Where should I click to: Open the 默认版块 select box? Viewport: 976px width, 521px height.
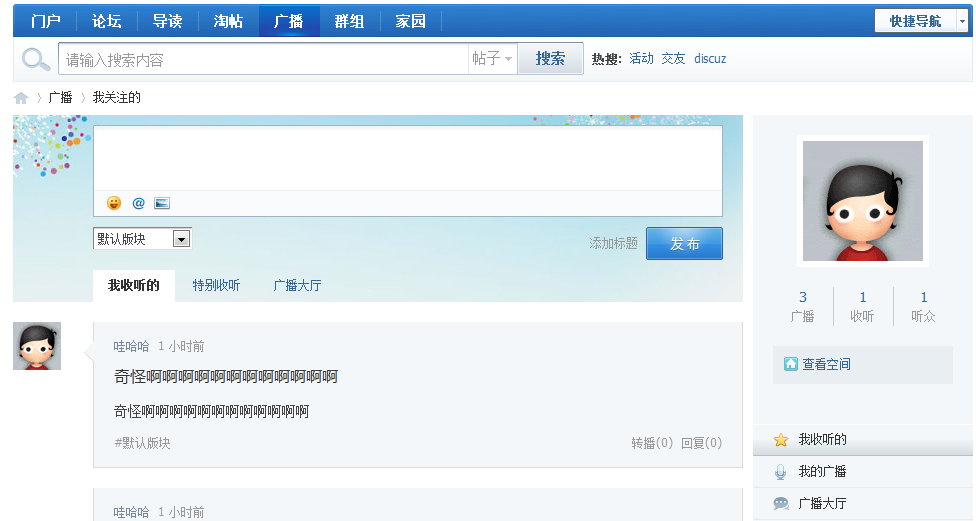(x=143, y=238)
